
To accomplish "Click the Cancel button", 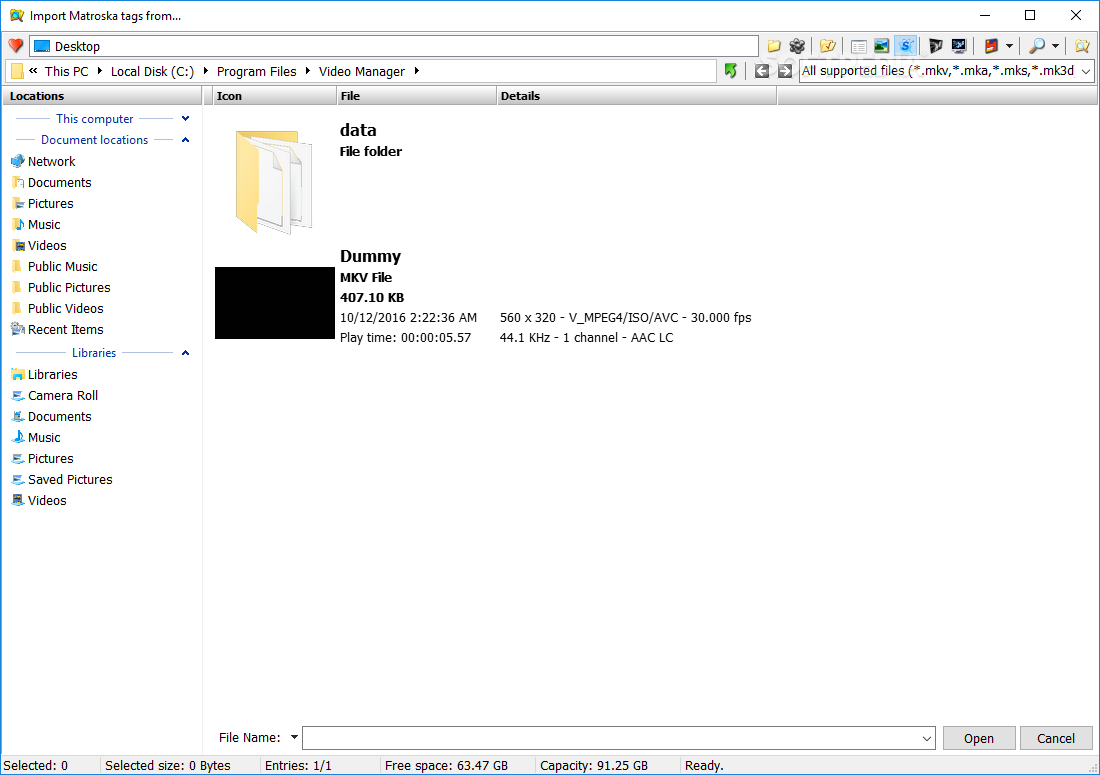I will tap(1056, 738).
